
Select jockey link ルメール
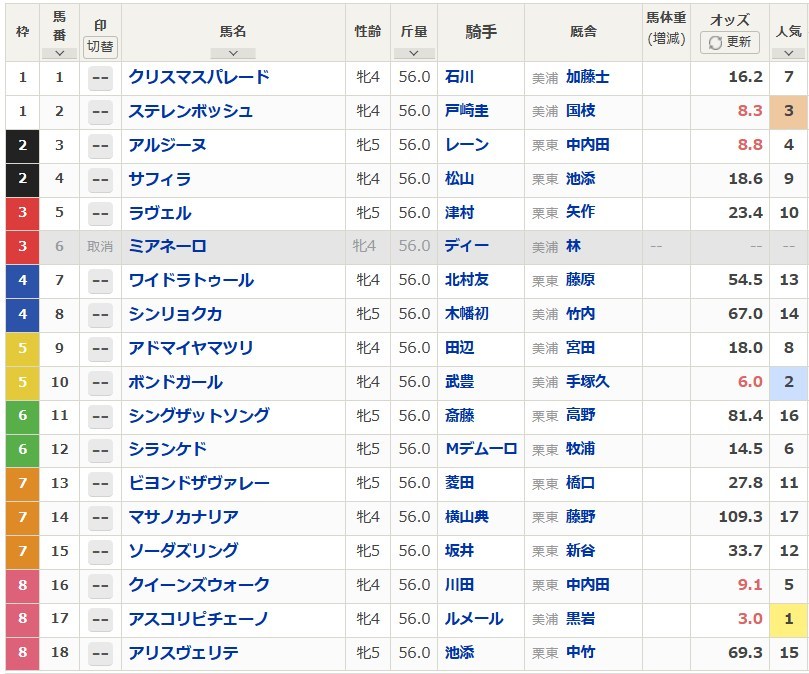[474, 619]
